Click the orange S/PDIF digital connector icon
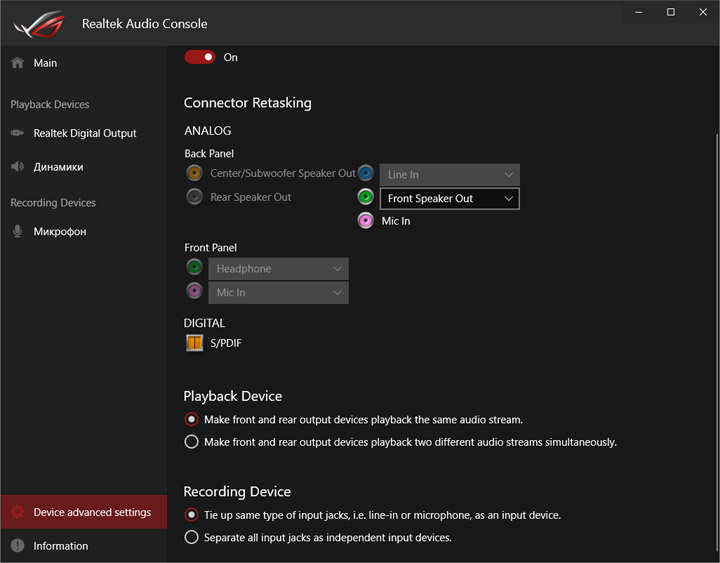This screenshot has width=720, height=563. [x=195, y=343]
